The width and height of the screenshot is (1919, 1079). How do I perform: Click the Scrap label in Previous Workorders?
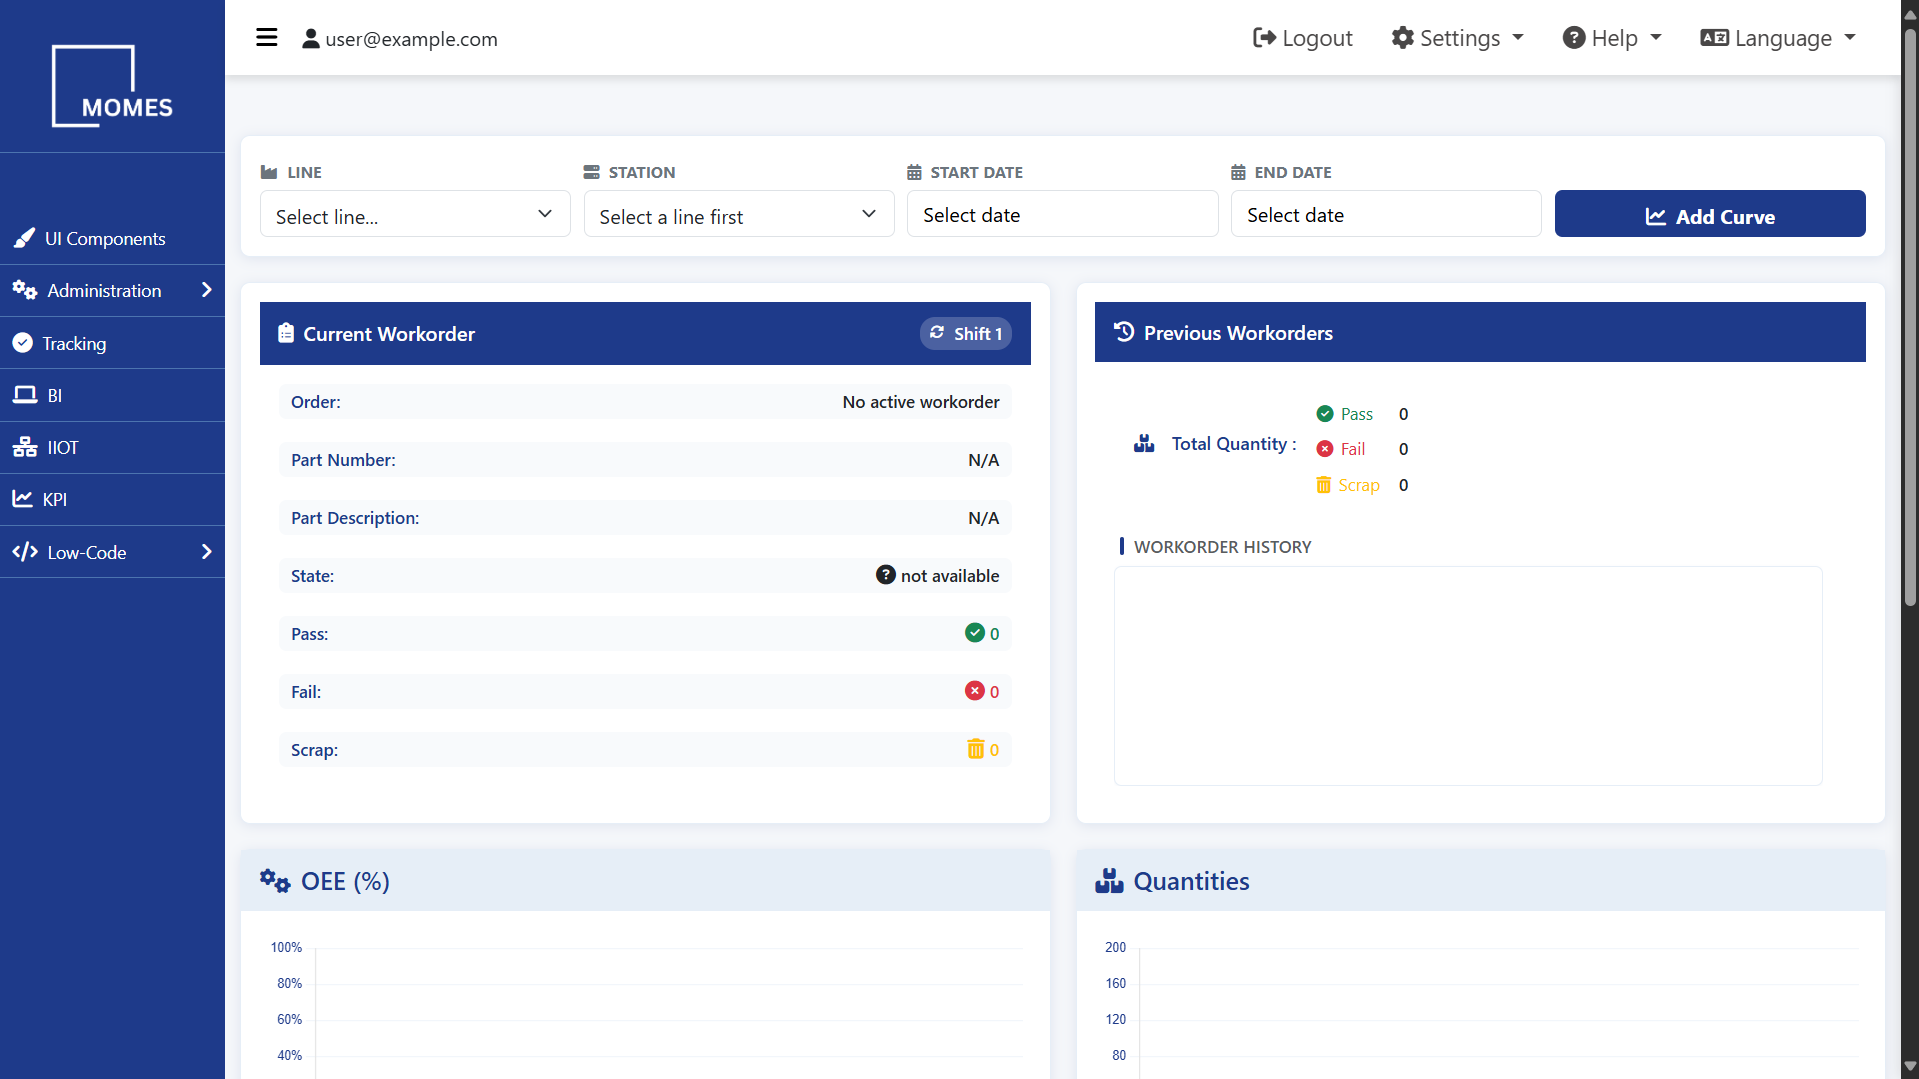tap(1359, 485)
